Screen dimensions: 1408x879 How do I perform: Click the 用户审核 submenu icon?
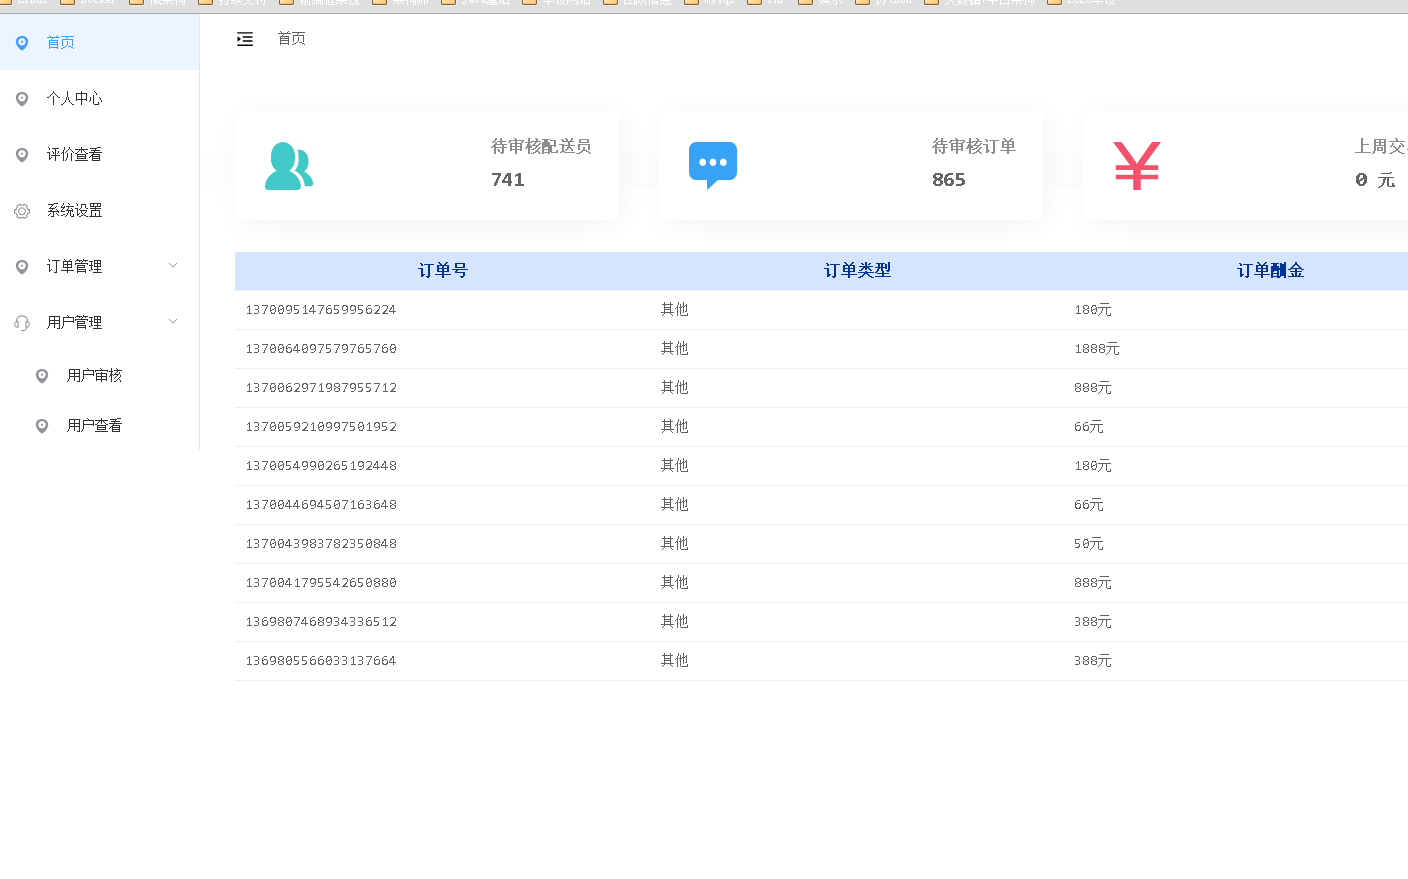point(42,376)
